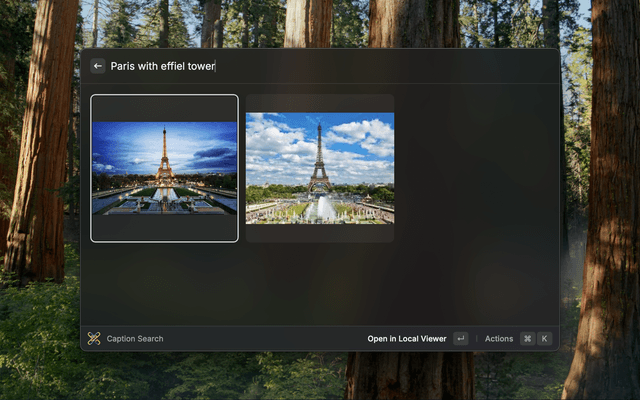Click the Caption Search label

click(135, 339)
